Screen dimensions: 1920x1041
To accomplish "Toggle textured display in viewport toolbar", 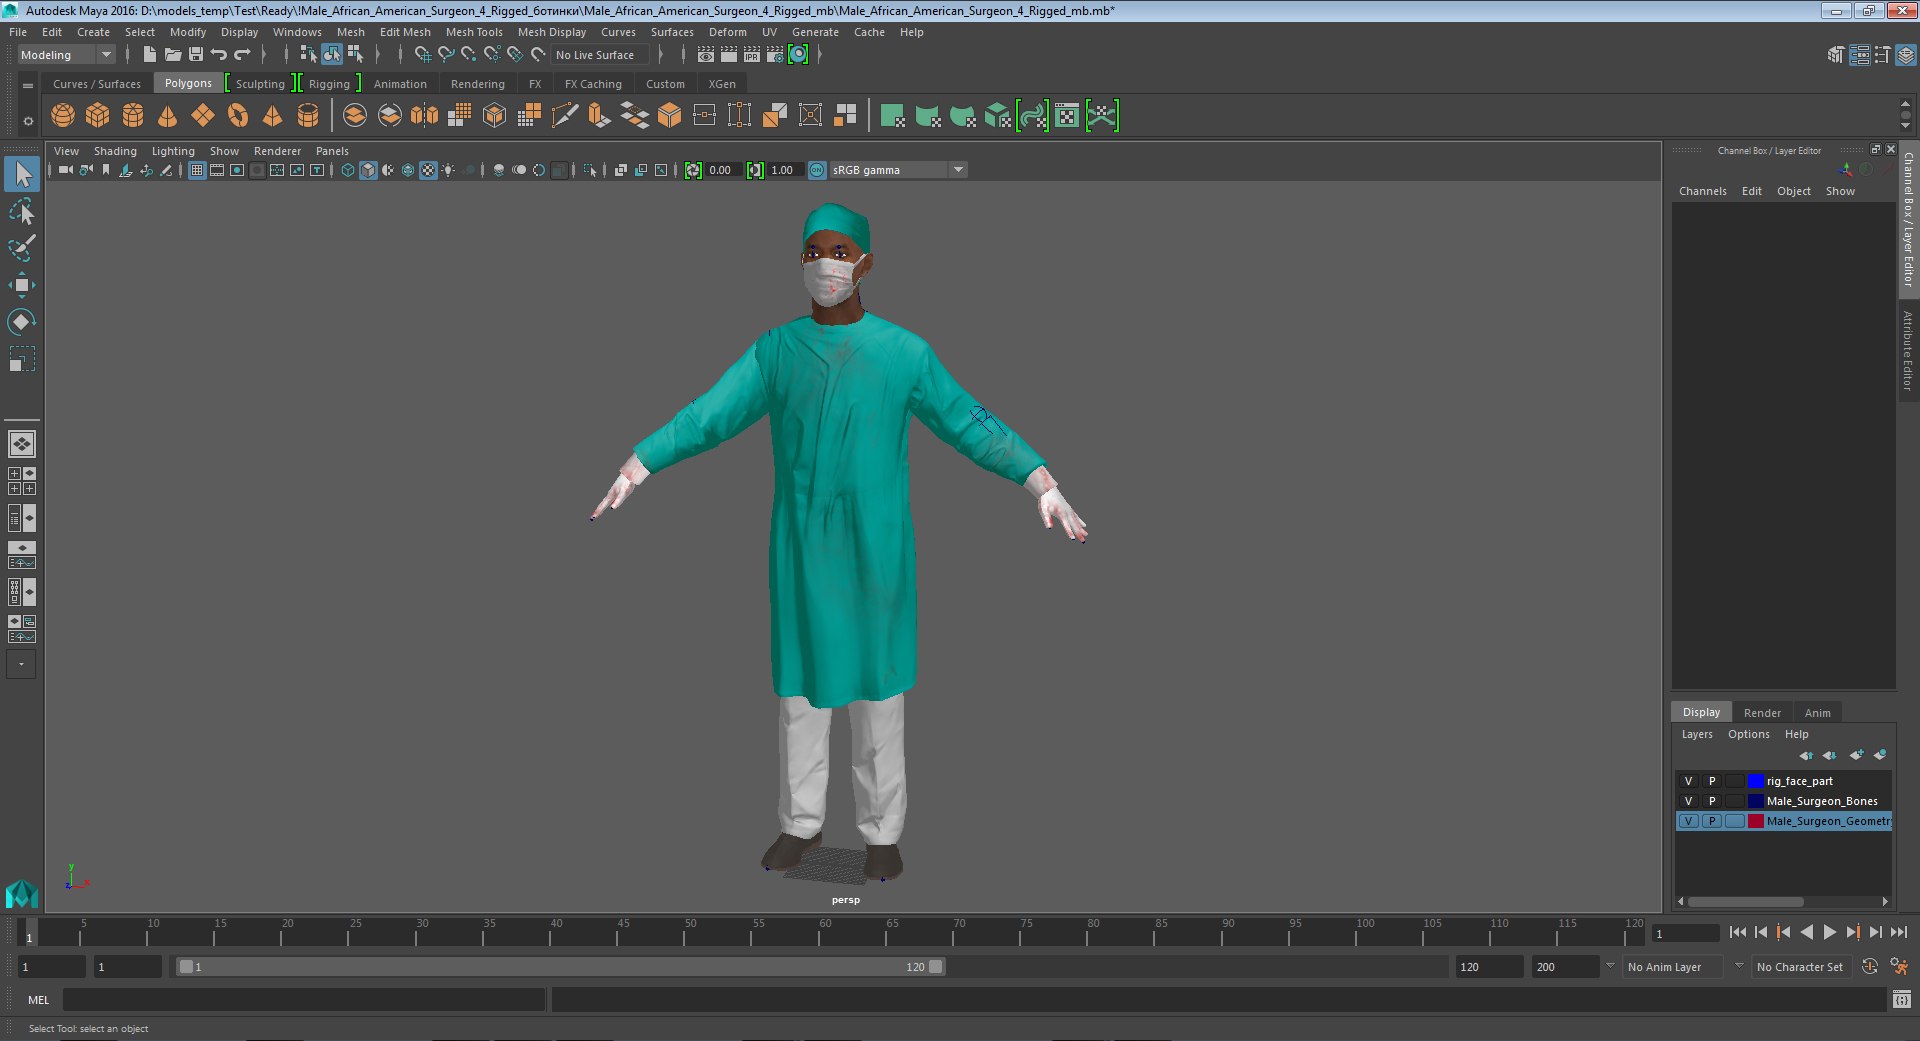I will point(428,170).
